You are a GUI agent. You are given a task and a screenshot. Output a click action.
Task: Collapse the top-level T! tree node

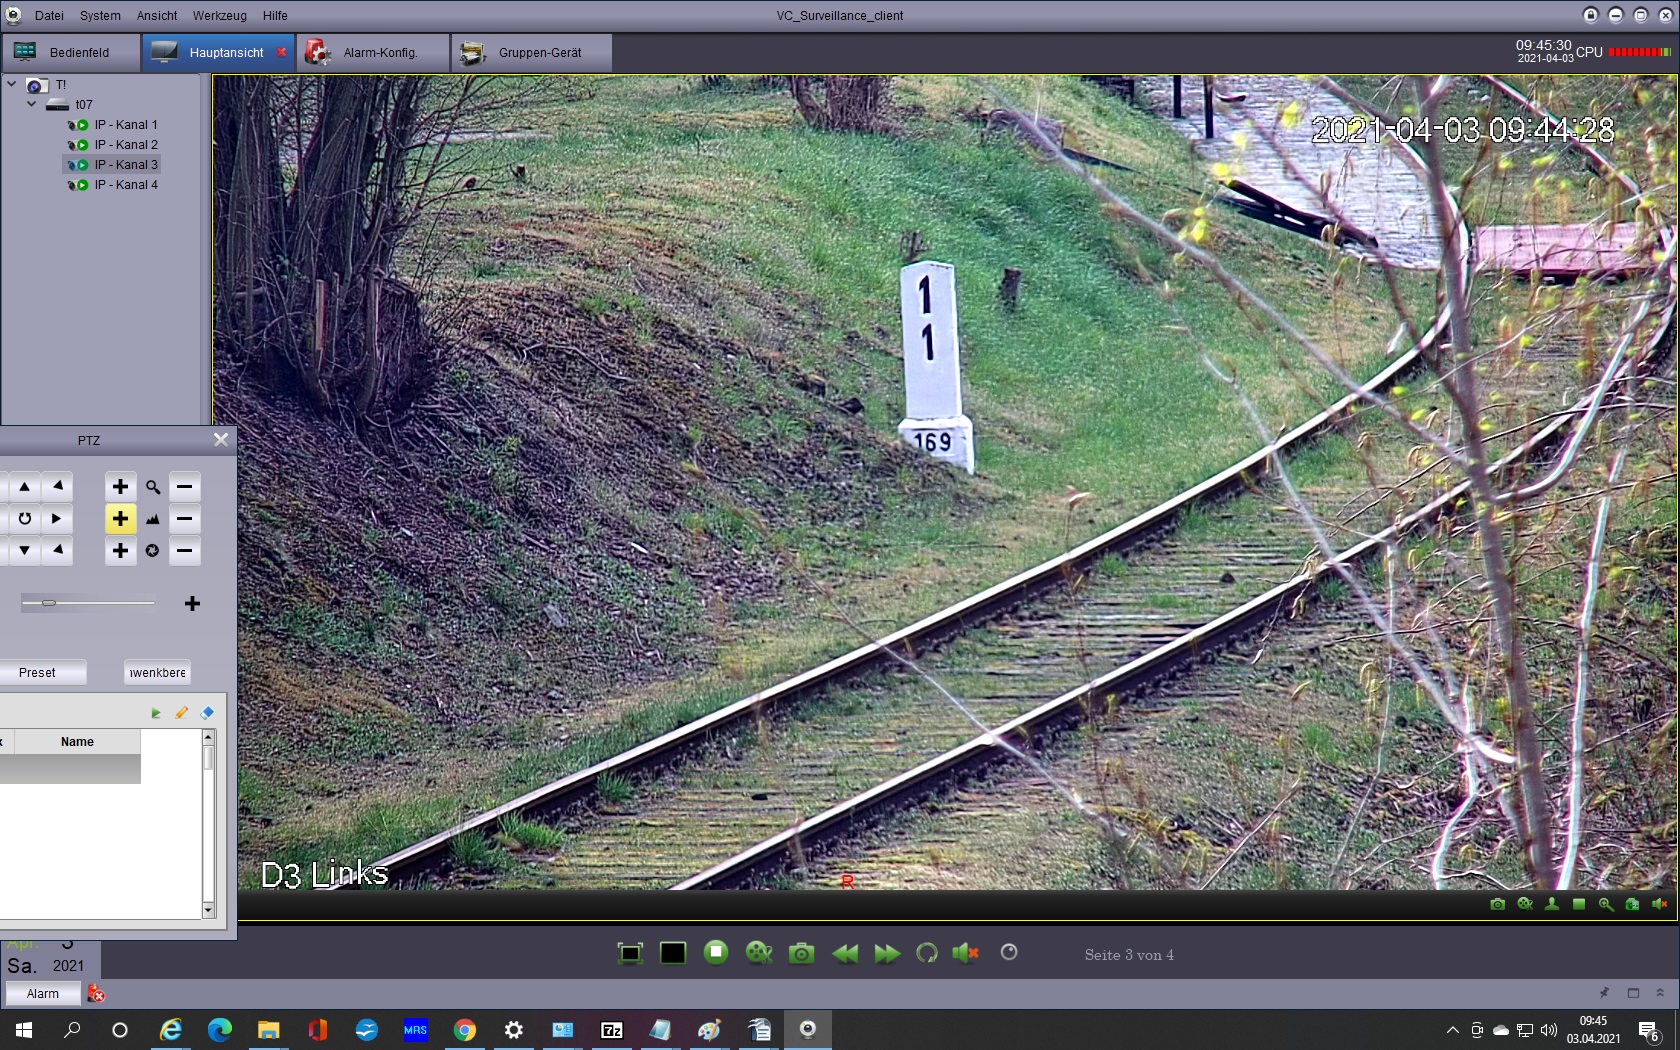[12, 85]
